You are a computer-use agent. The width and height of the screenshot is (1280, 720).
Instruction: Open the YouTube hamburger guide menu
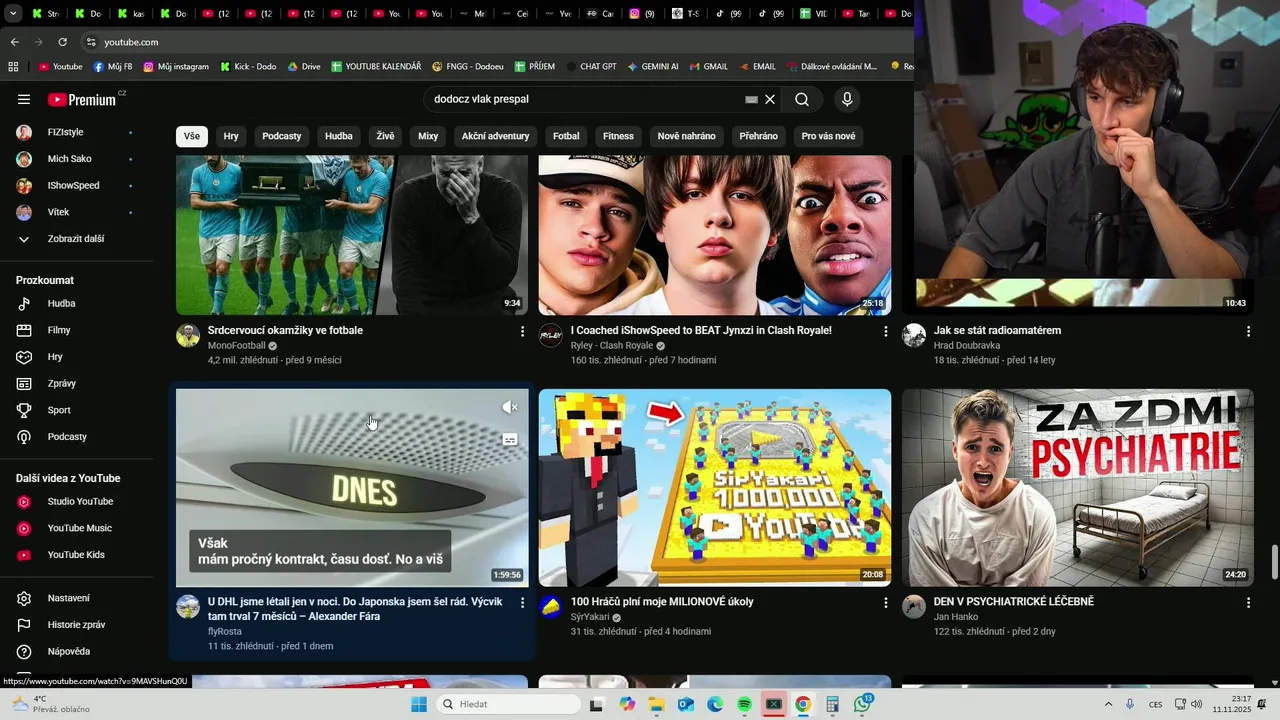click(x=24, y=99)
